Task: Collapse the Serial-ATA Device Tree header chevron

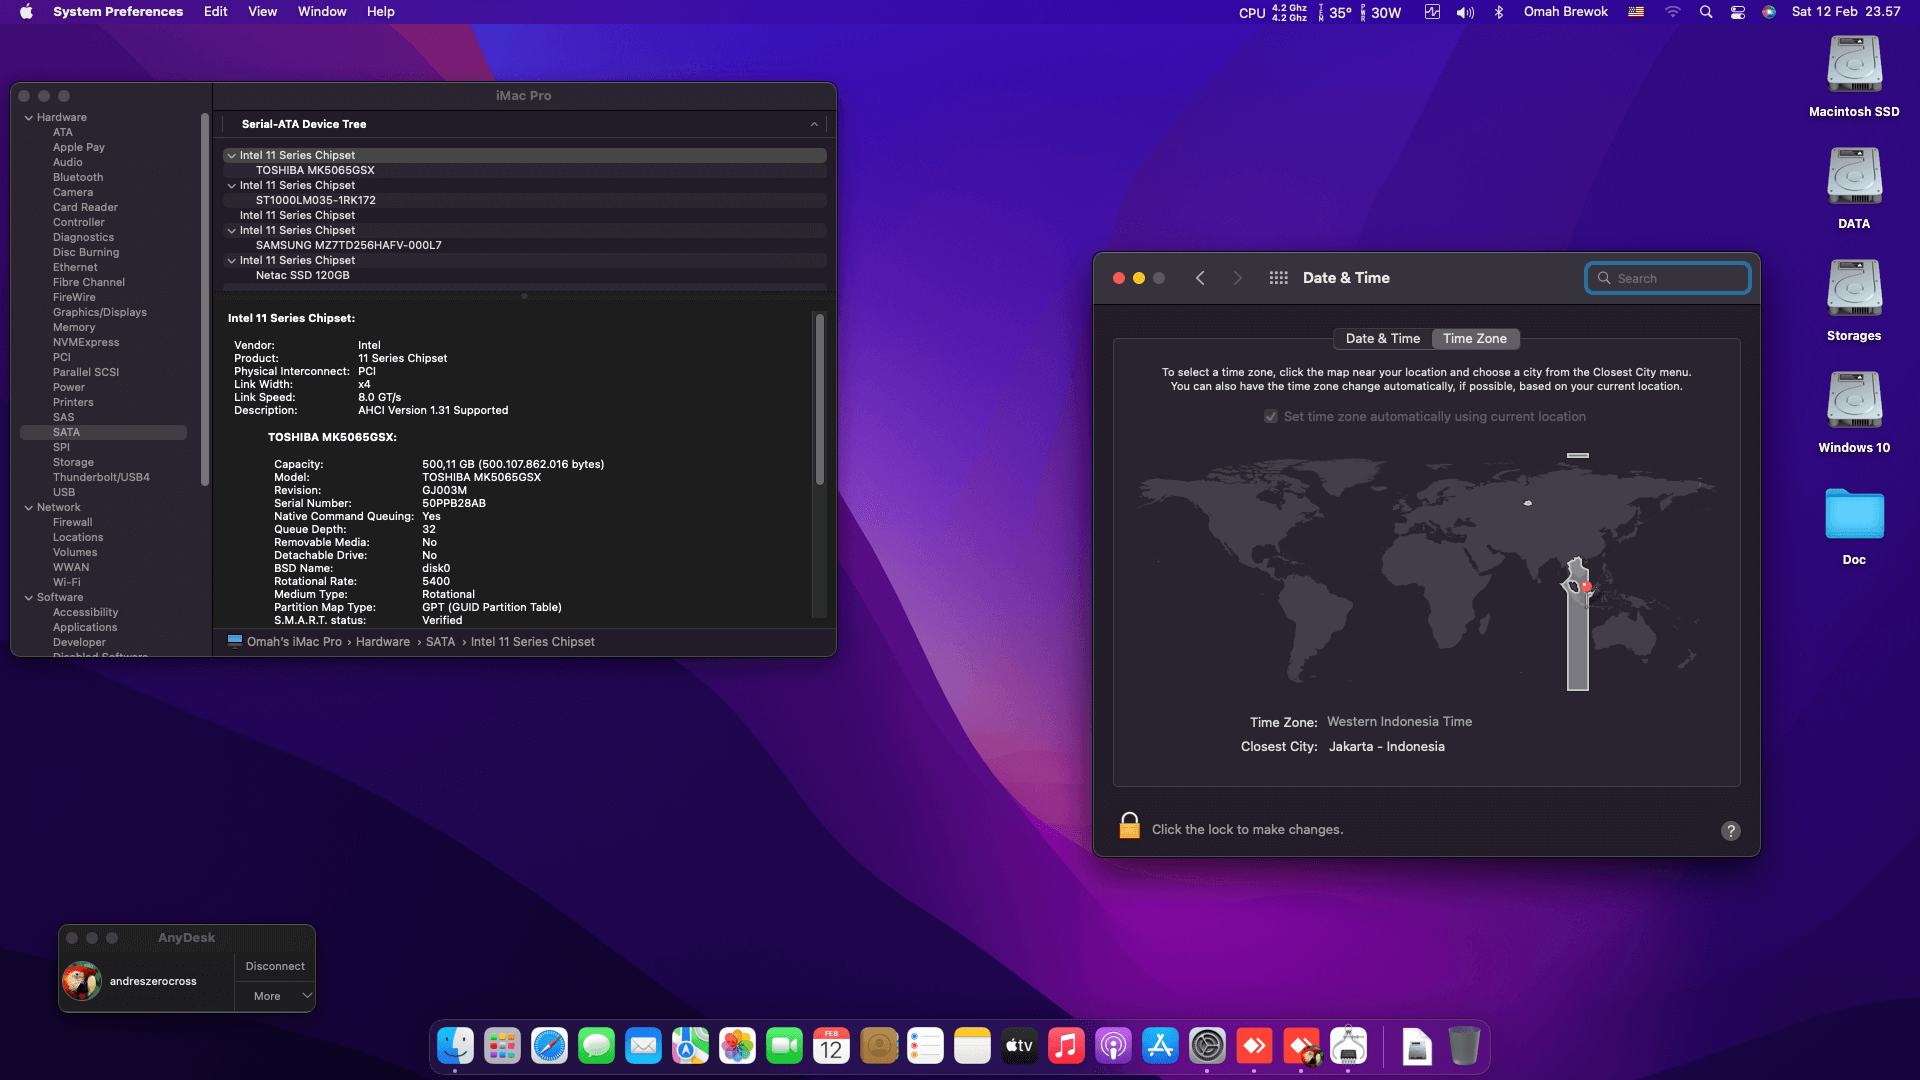Action: (814, 125)
